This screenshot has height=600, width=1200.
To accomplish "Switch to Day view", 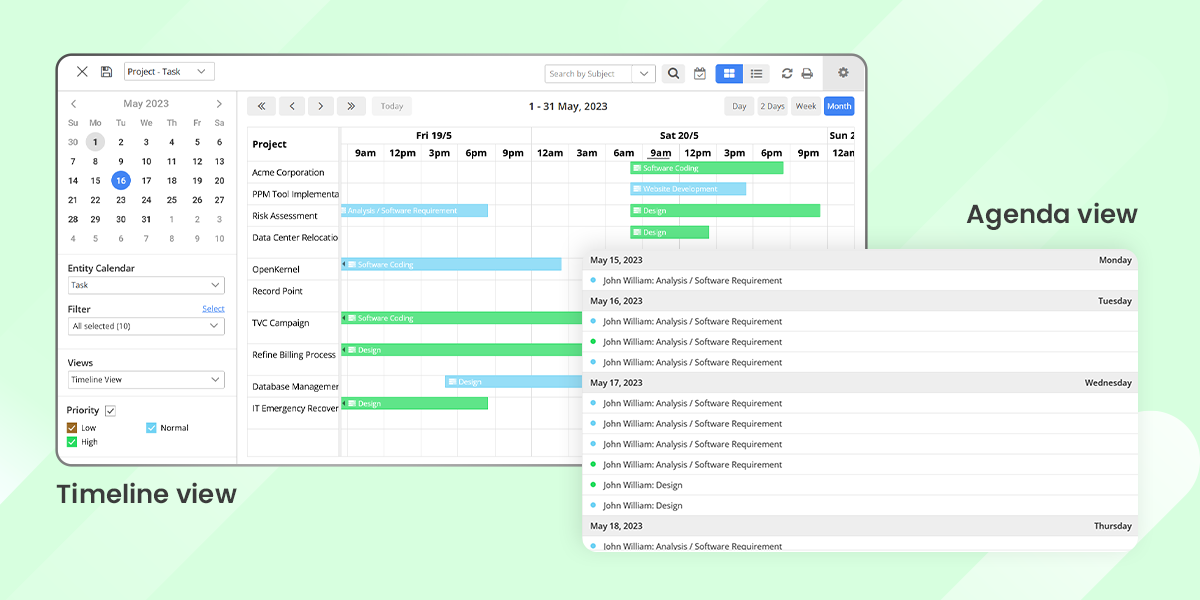I will tap(739, 106).
